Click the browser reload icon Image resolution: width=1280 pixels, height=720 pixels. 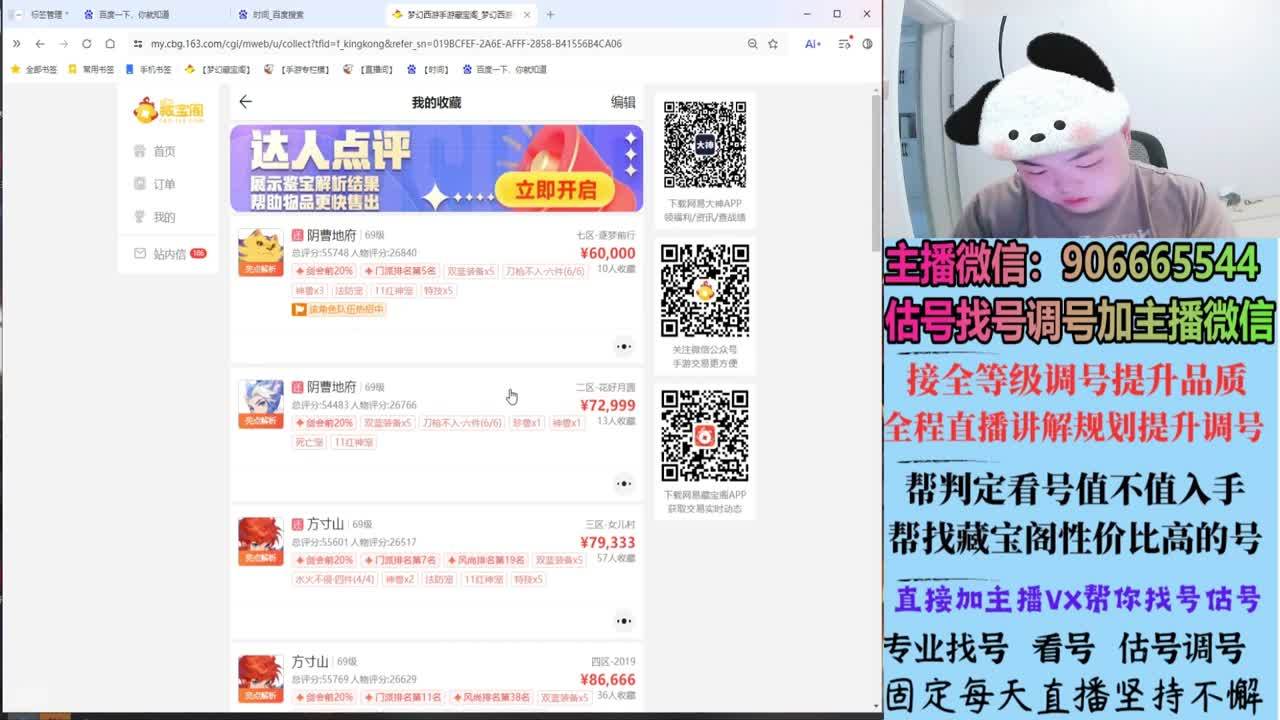87,44
